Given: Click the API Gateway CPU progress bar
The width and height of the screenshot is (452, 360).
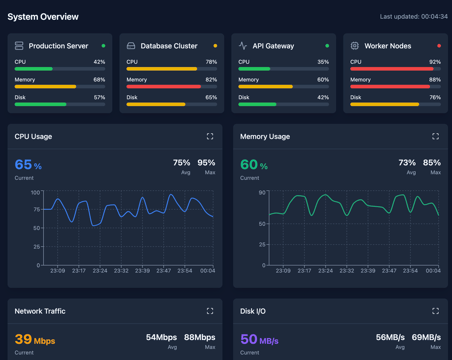Looking at the screenshot, I should pyautogui.click(x=284, y=69).
